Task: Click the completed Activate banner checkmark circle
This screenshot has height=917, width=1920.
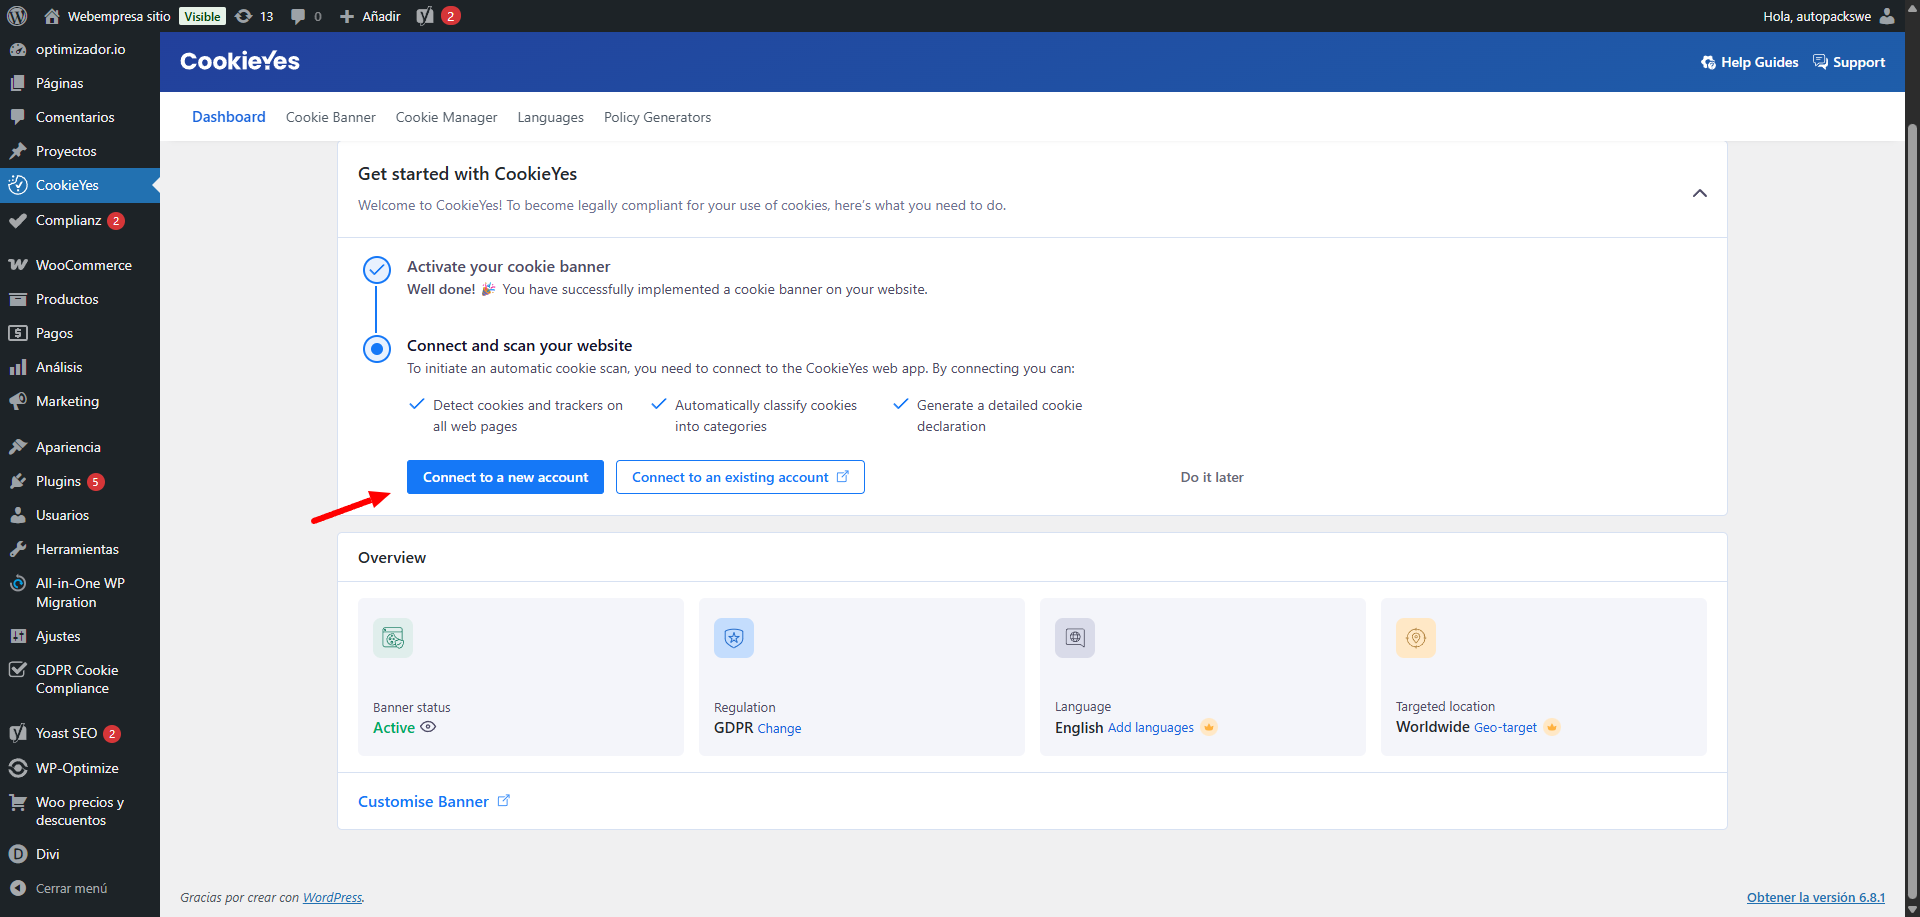Action: click(377, 270)
